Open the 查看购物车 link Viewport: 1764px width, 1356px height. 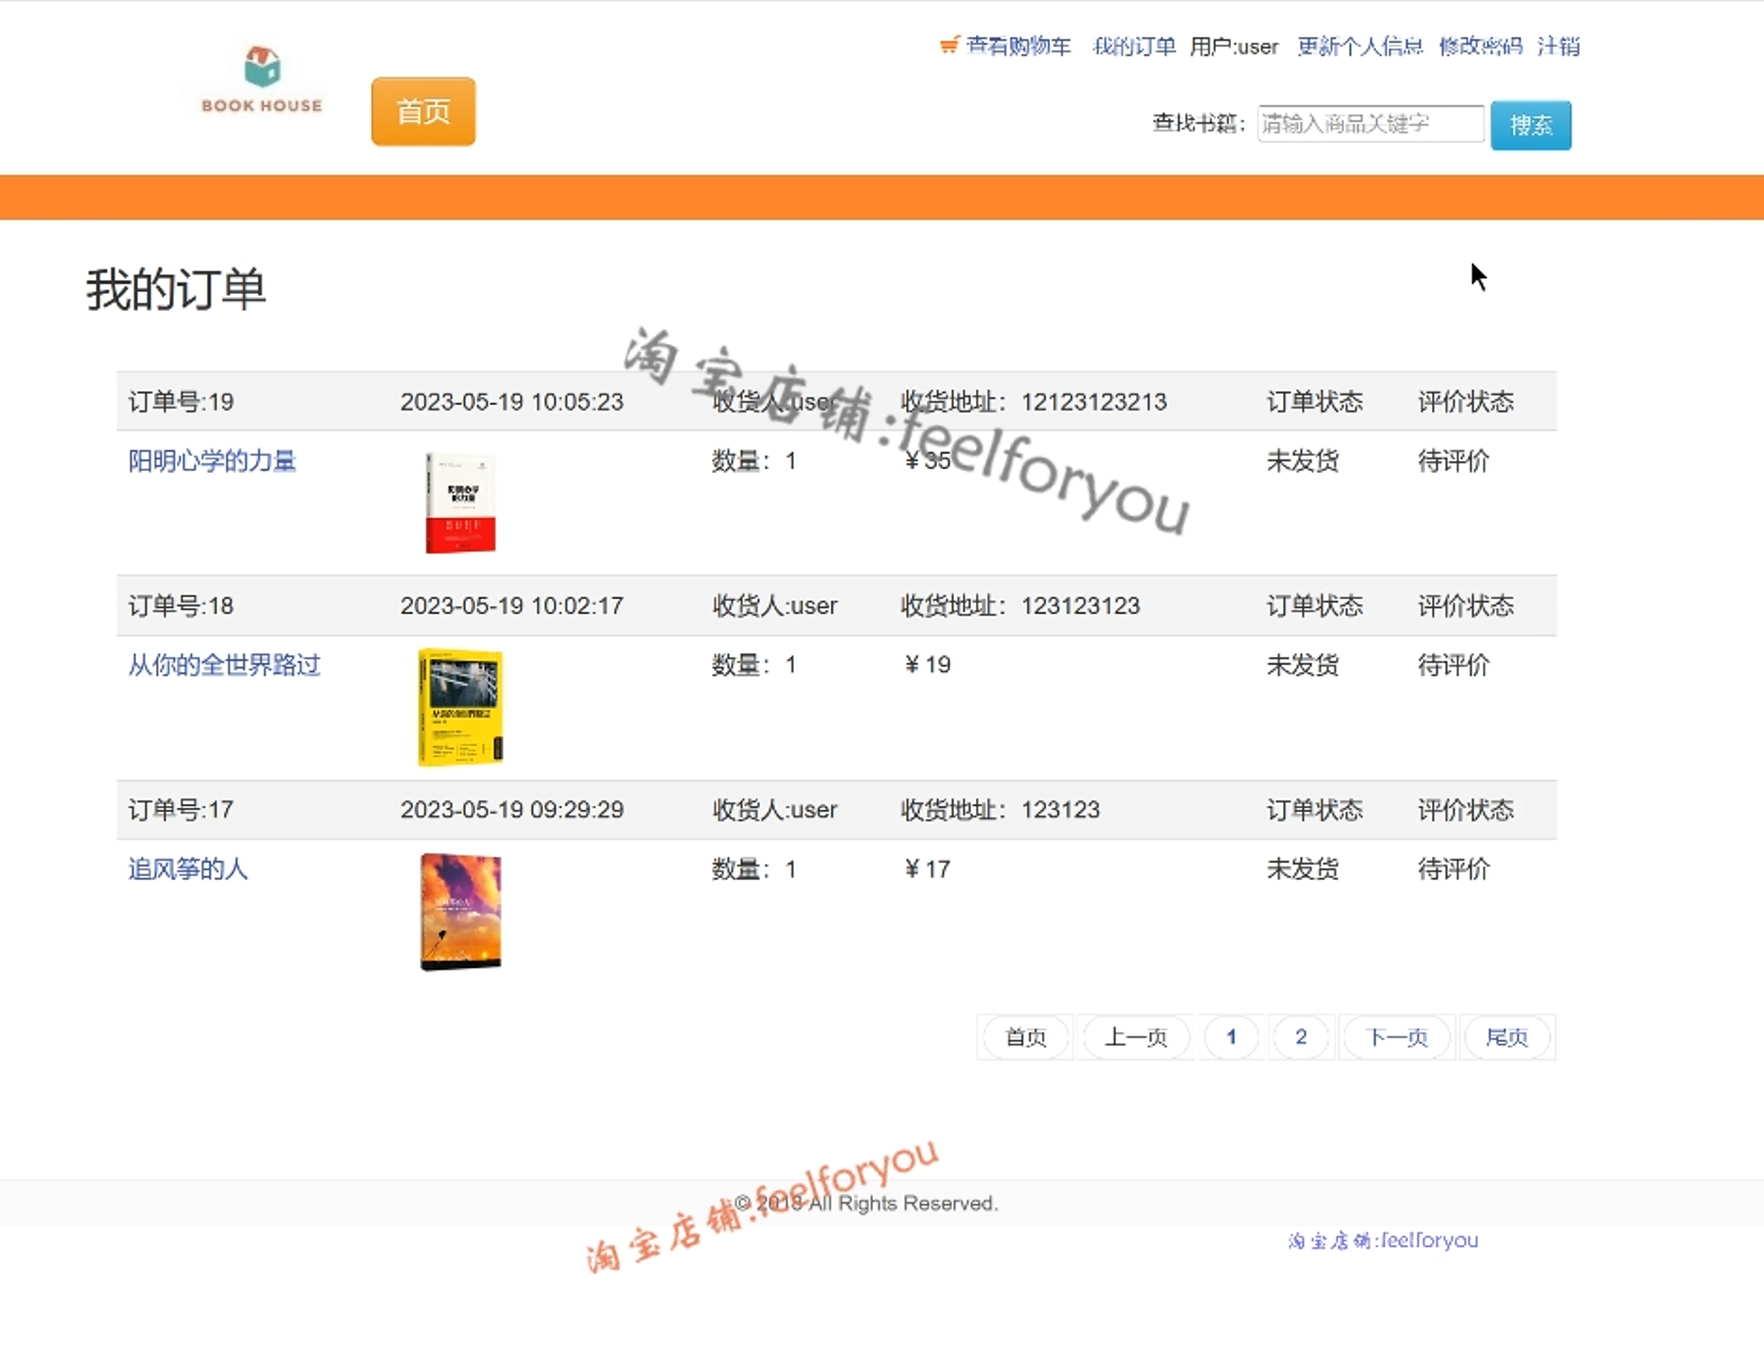1018,46
